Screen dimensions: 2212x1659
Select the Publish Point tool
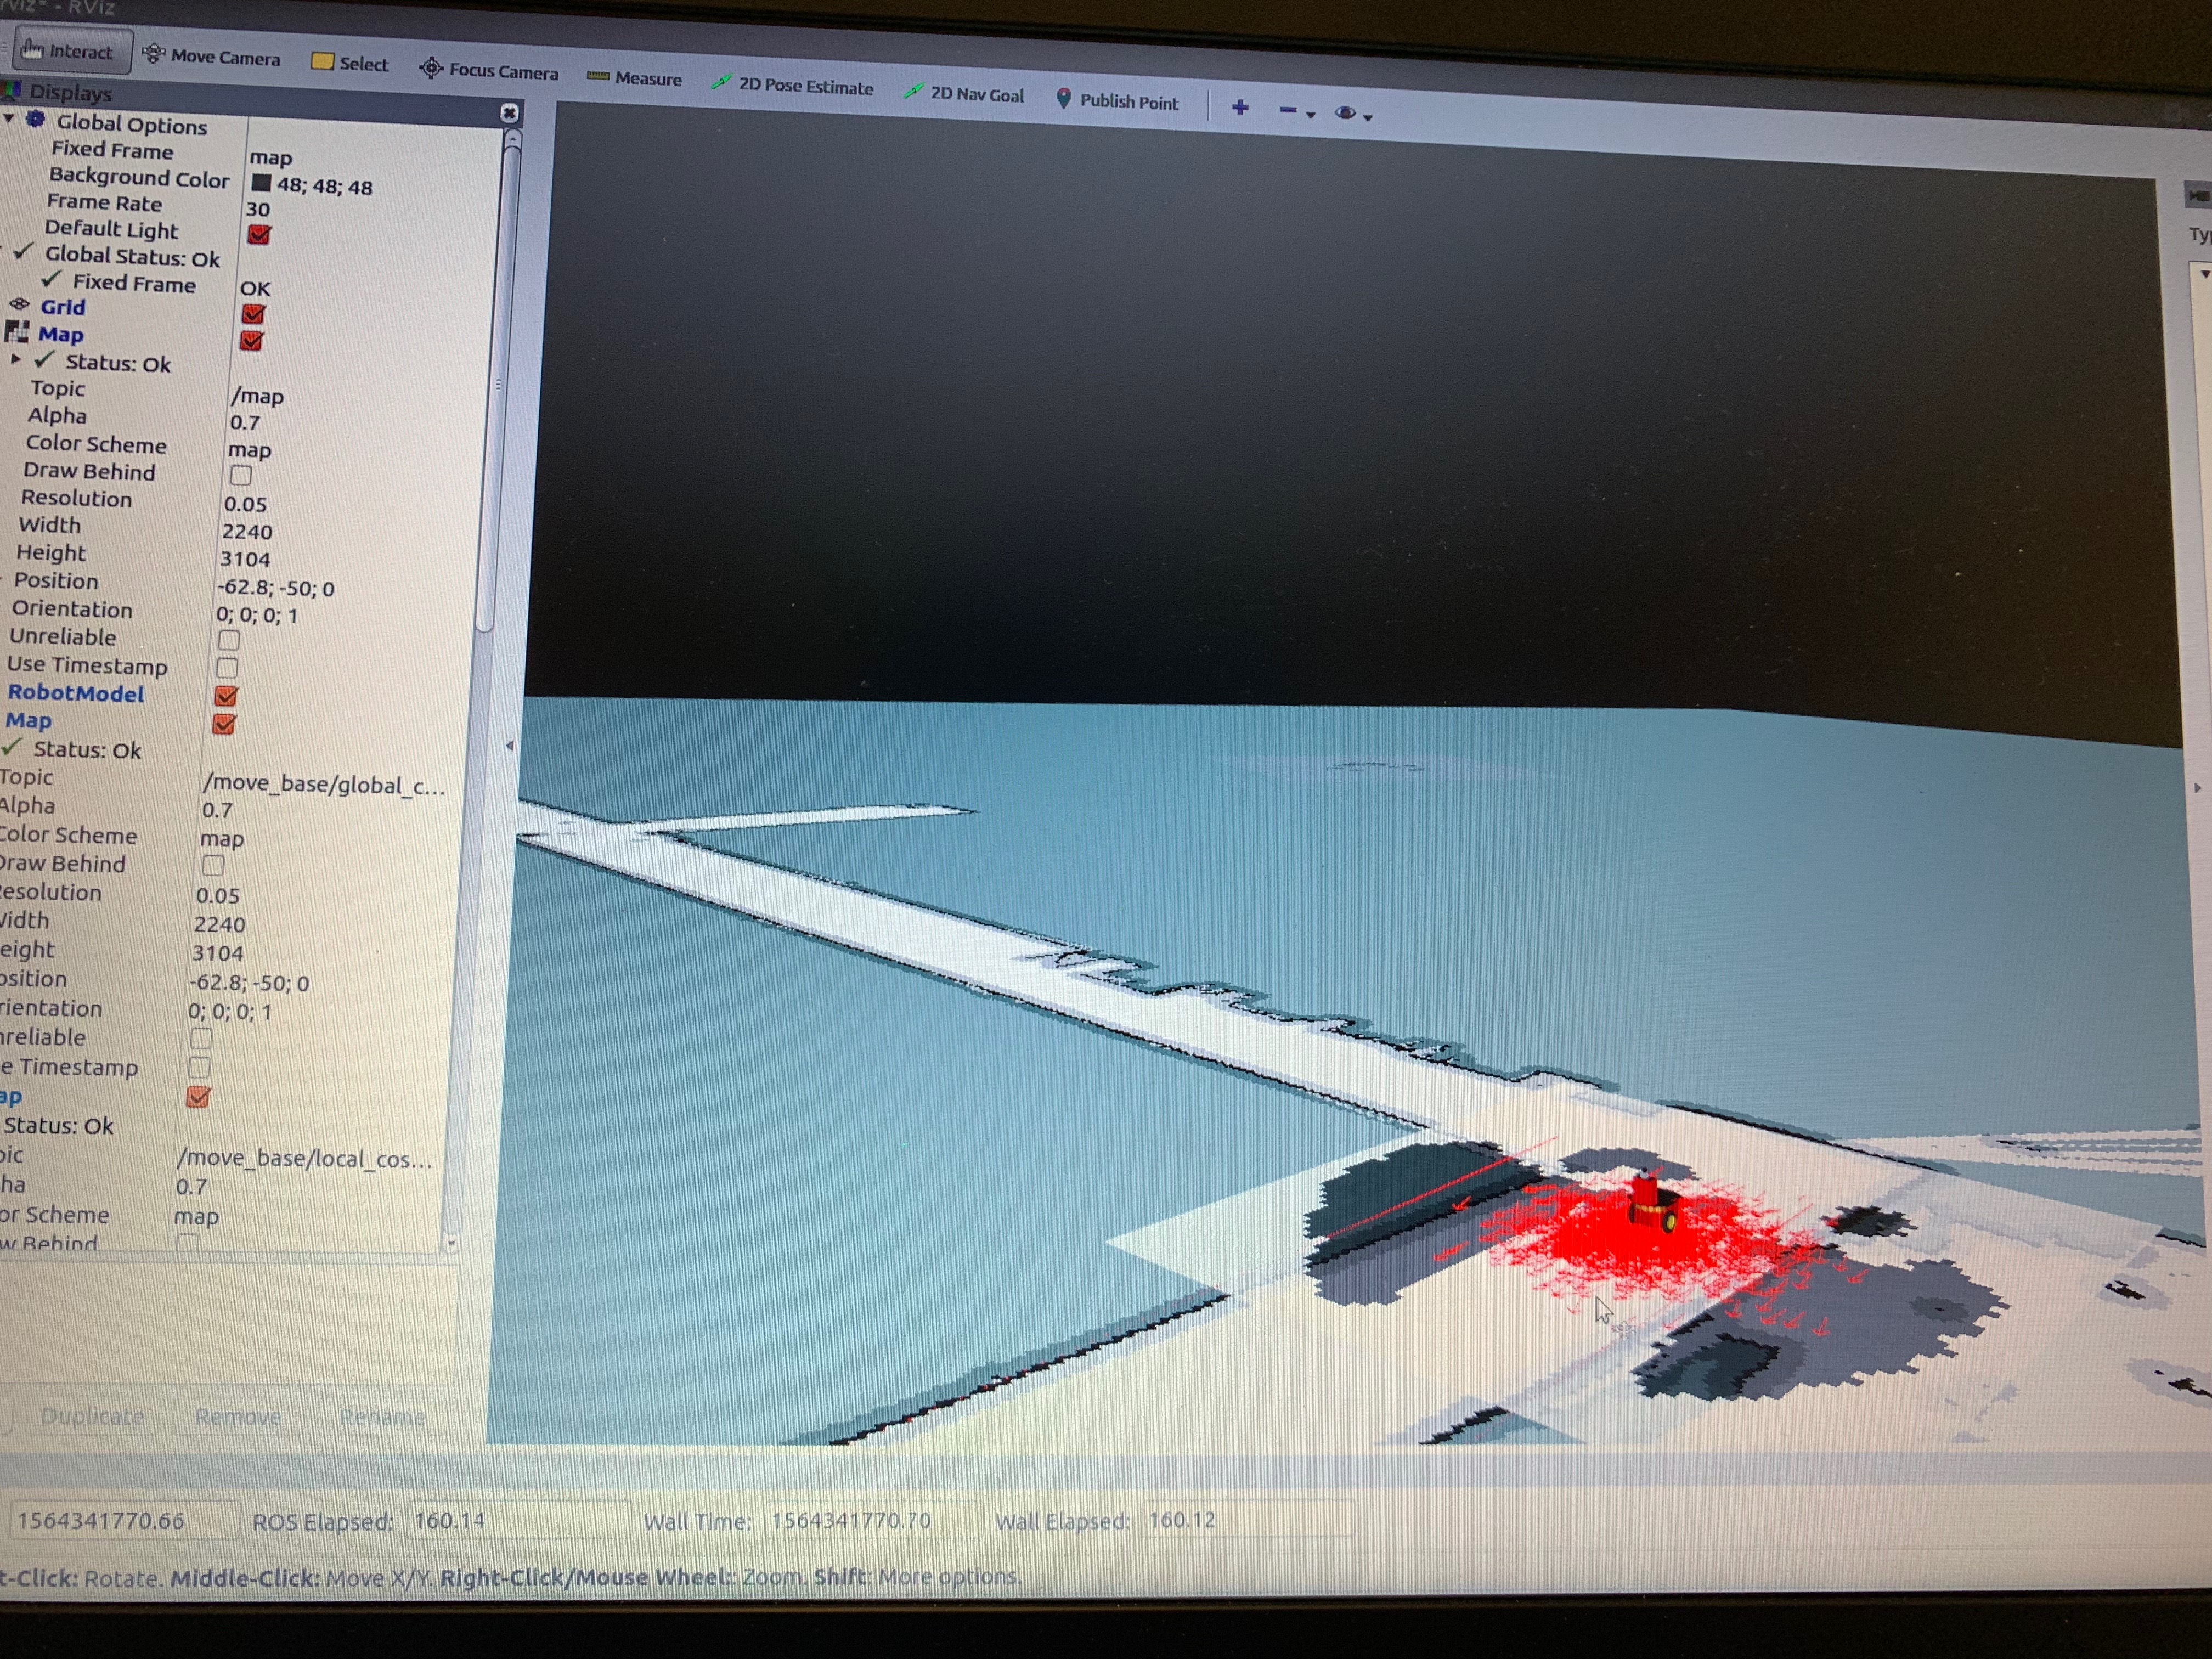click(1117, 100)
